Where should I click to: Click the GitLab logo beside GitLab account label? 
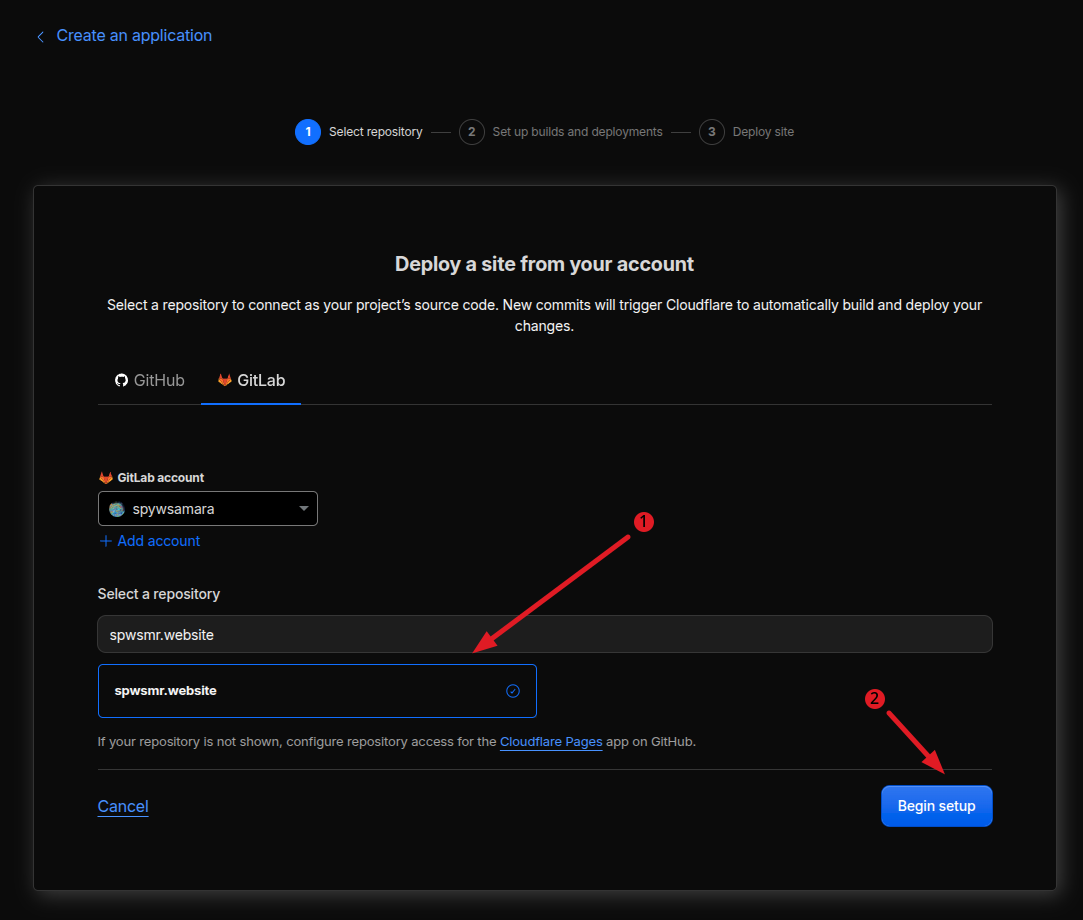click(106, 477)
